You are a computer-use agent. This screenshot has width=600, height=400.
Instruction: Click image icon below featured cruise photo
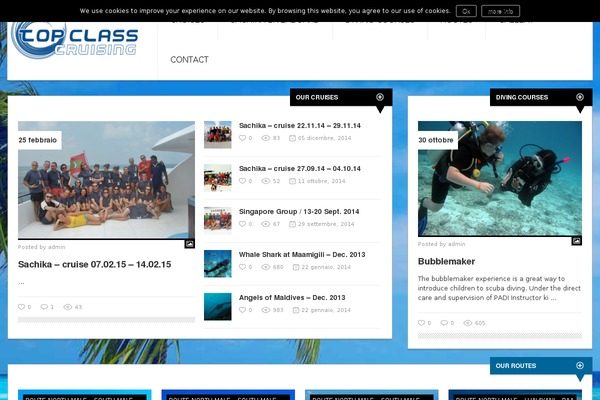[189, 244]
